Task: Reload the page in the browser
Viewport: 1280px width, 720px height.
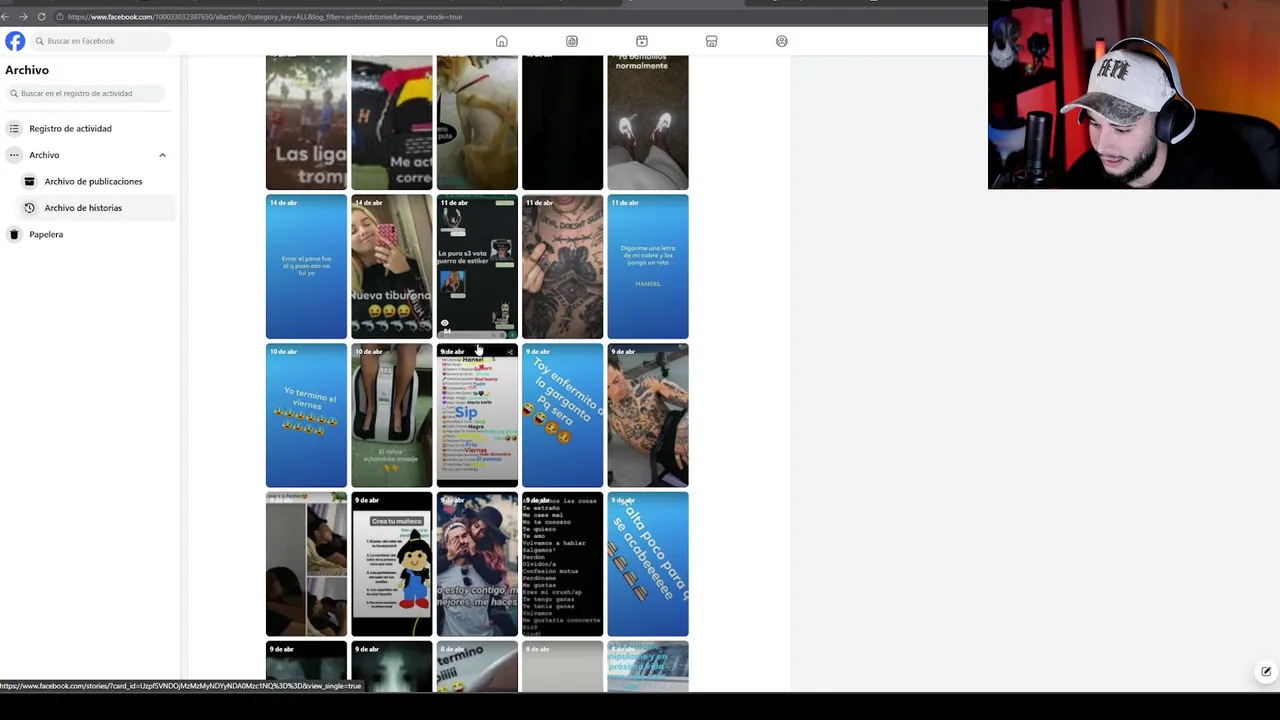Action: (41, 16)
